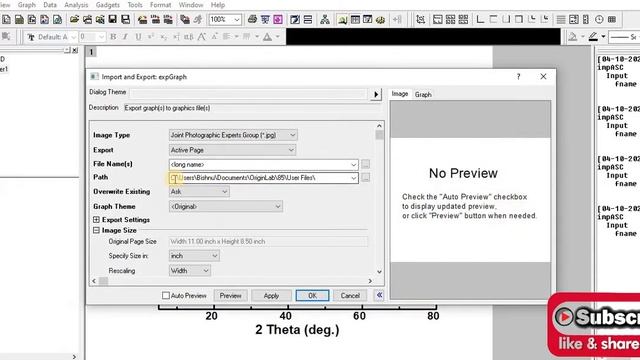640x360 pixels.
Task: Click the L-shaped axis layer icon
Action: tap(480, 19)
